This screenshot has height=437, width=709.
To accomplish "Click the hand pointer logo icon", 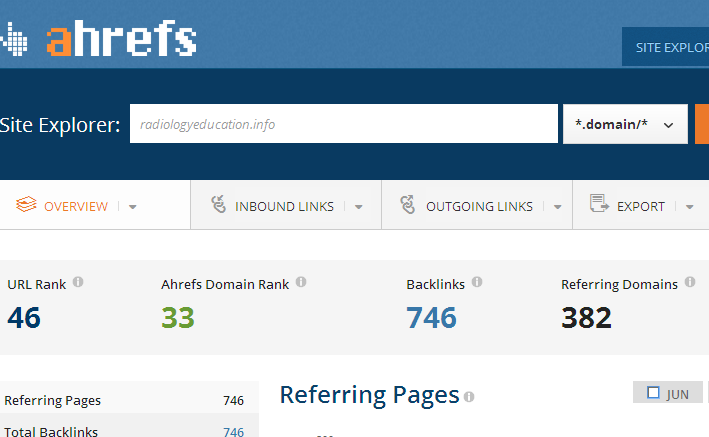I will point(14,39).
